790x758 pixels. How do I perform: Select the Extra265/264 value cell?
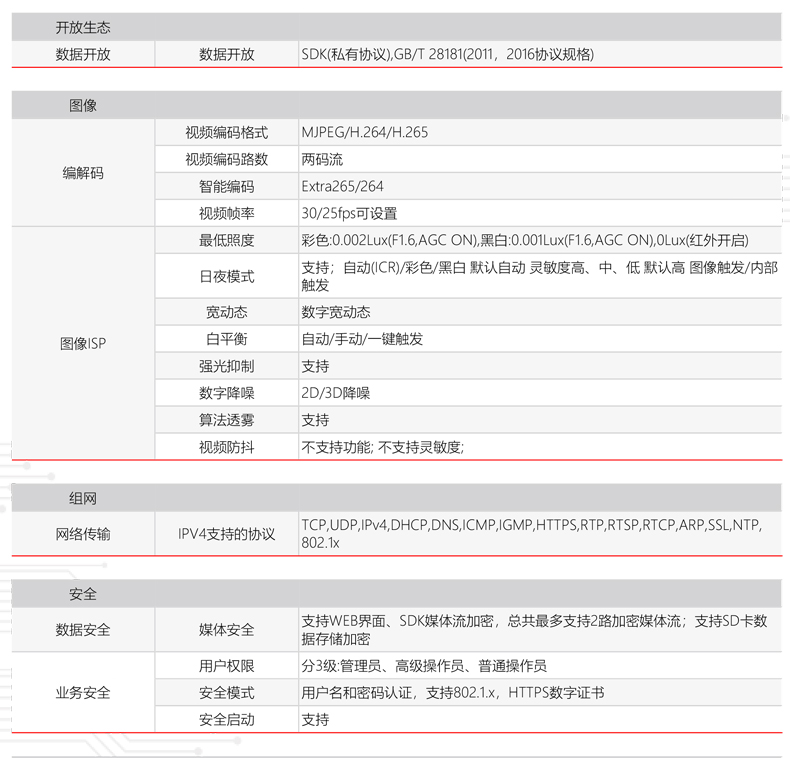(342, 186)
